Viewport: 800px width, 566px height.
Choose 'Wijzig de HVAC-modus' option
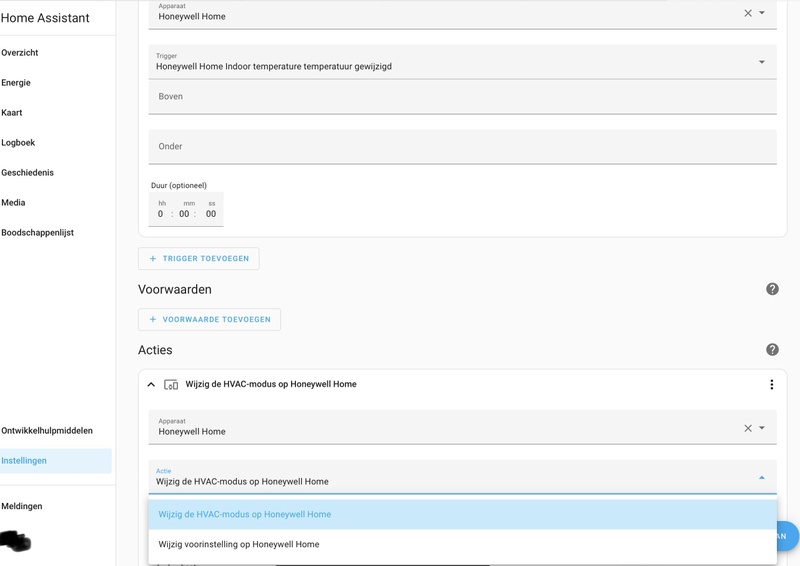[245, 514]
